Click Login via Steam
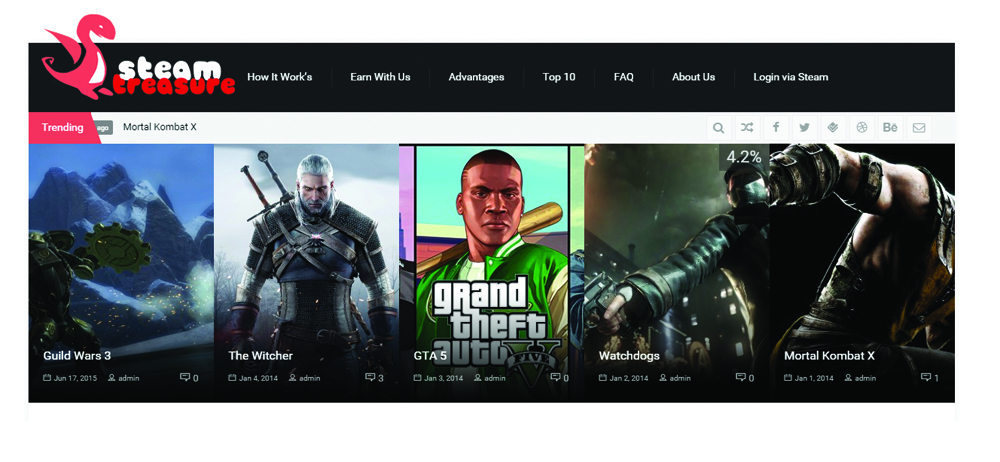1000x462 pixels. pos(791,77)
